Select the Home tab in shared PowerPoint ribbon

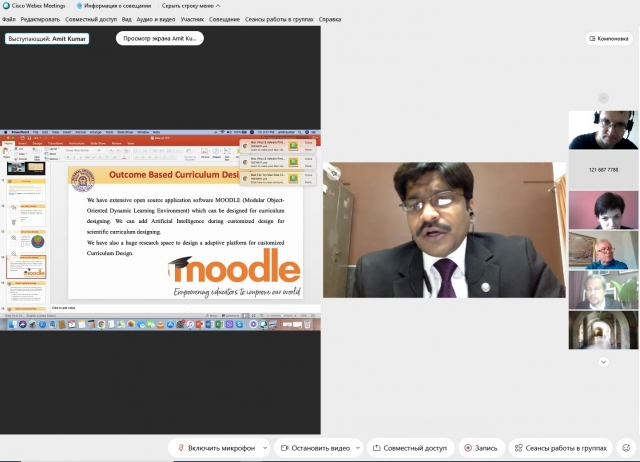[x=8, y=143]
